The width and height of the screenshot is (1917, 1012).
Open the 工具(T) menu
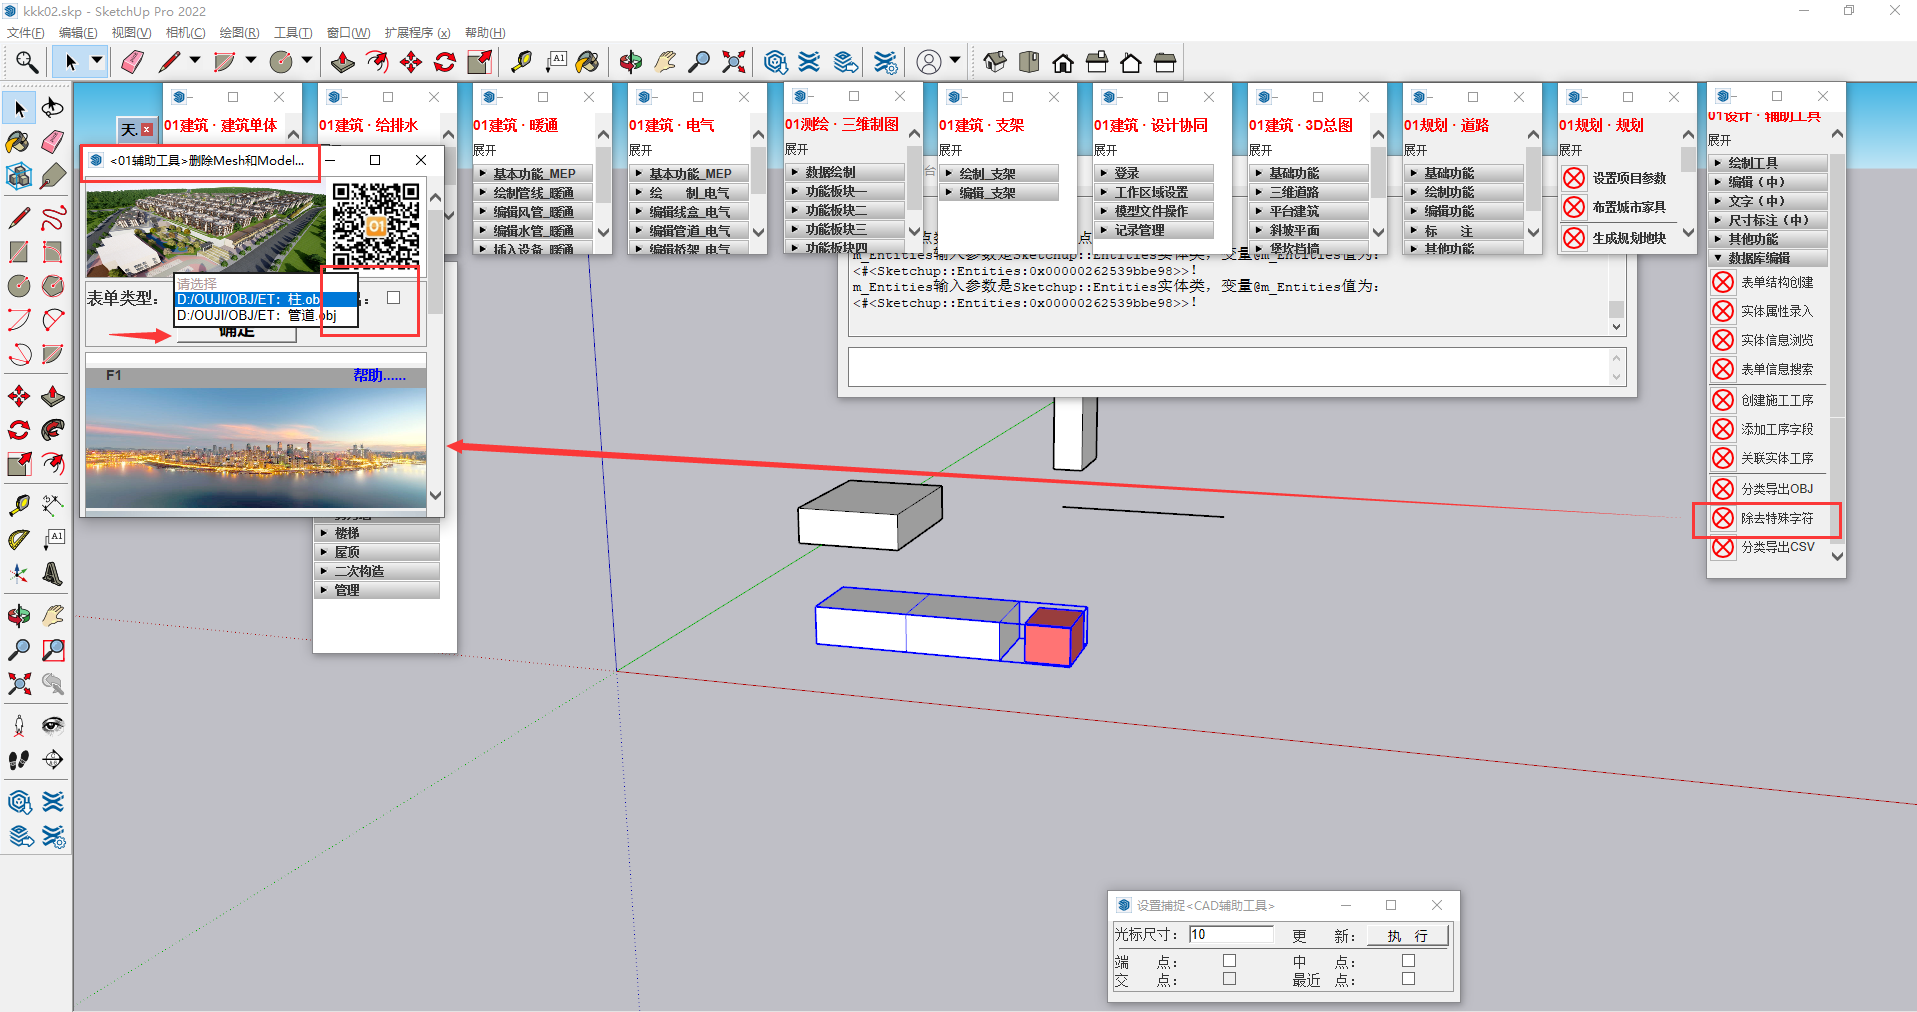(x=293, y=33)
